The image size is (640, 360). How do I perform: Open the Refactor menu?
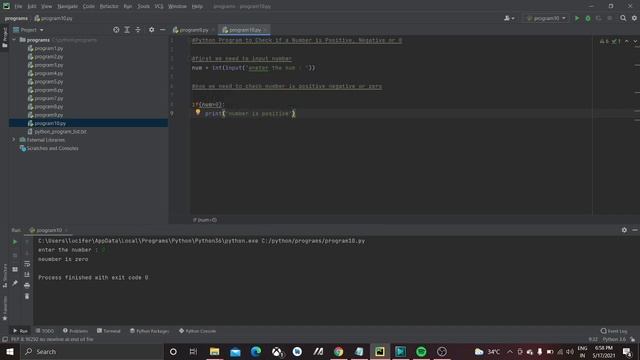coord(109,6)
